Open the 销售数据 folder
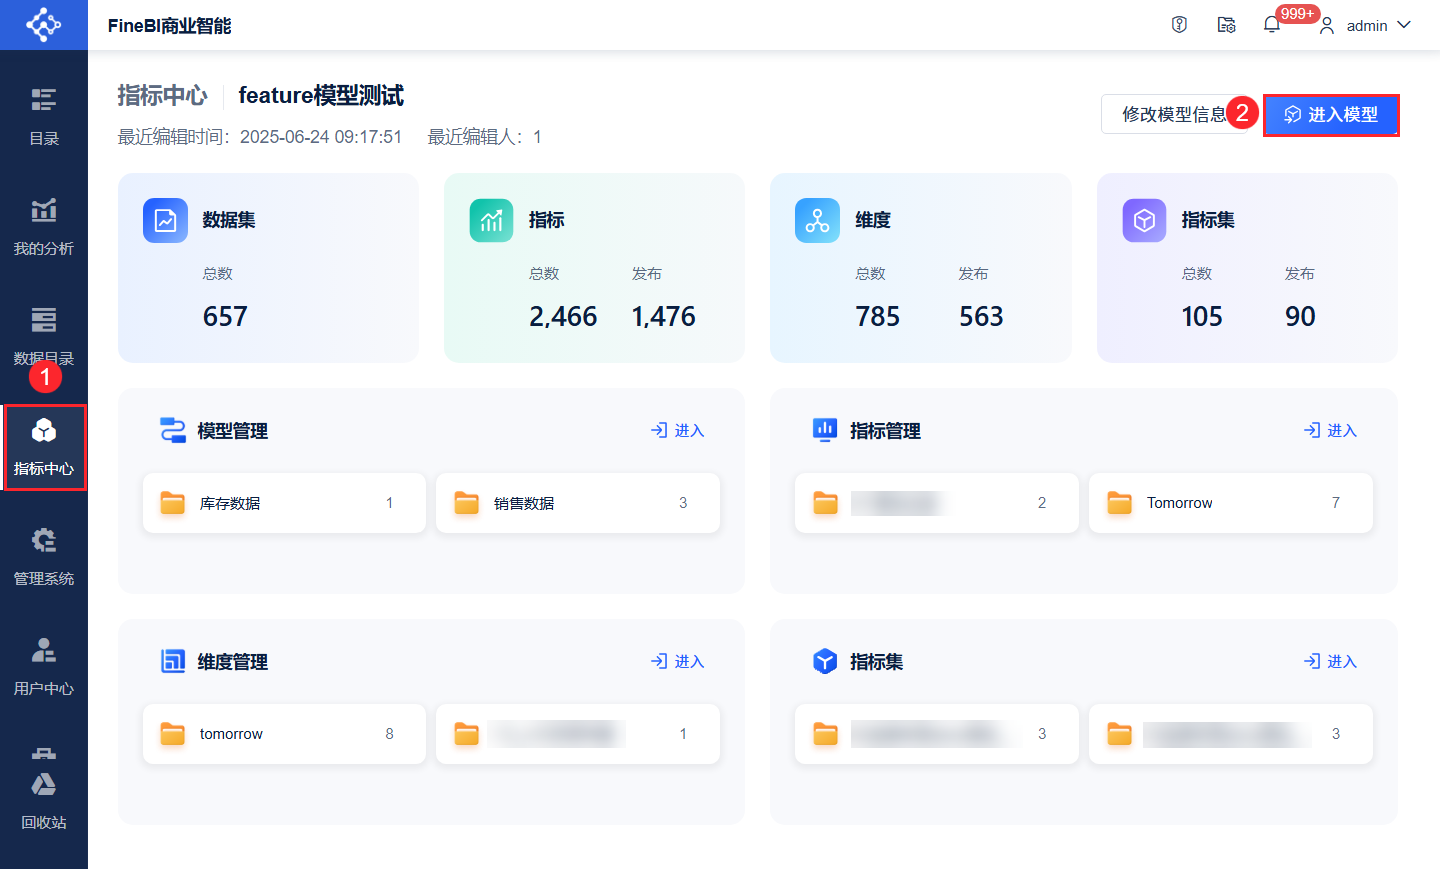This screenshot has width=1440, height=869. point(578,503)
